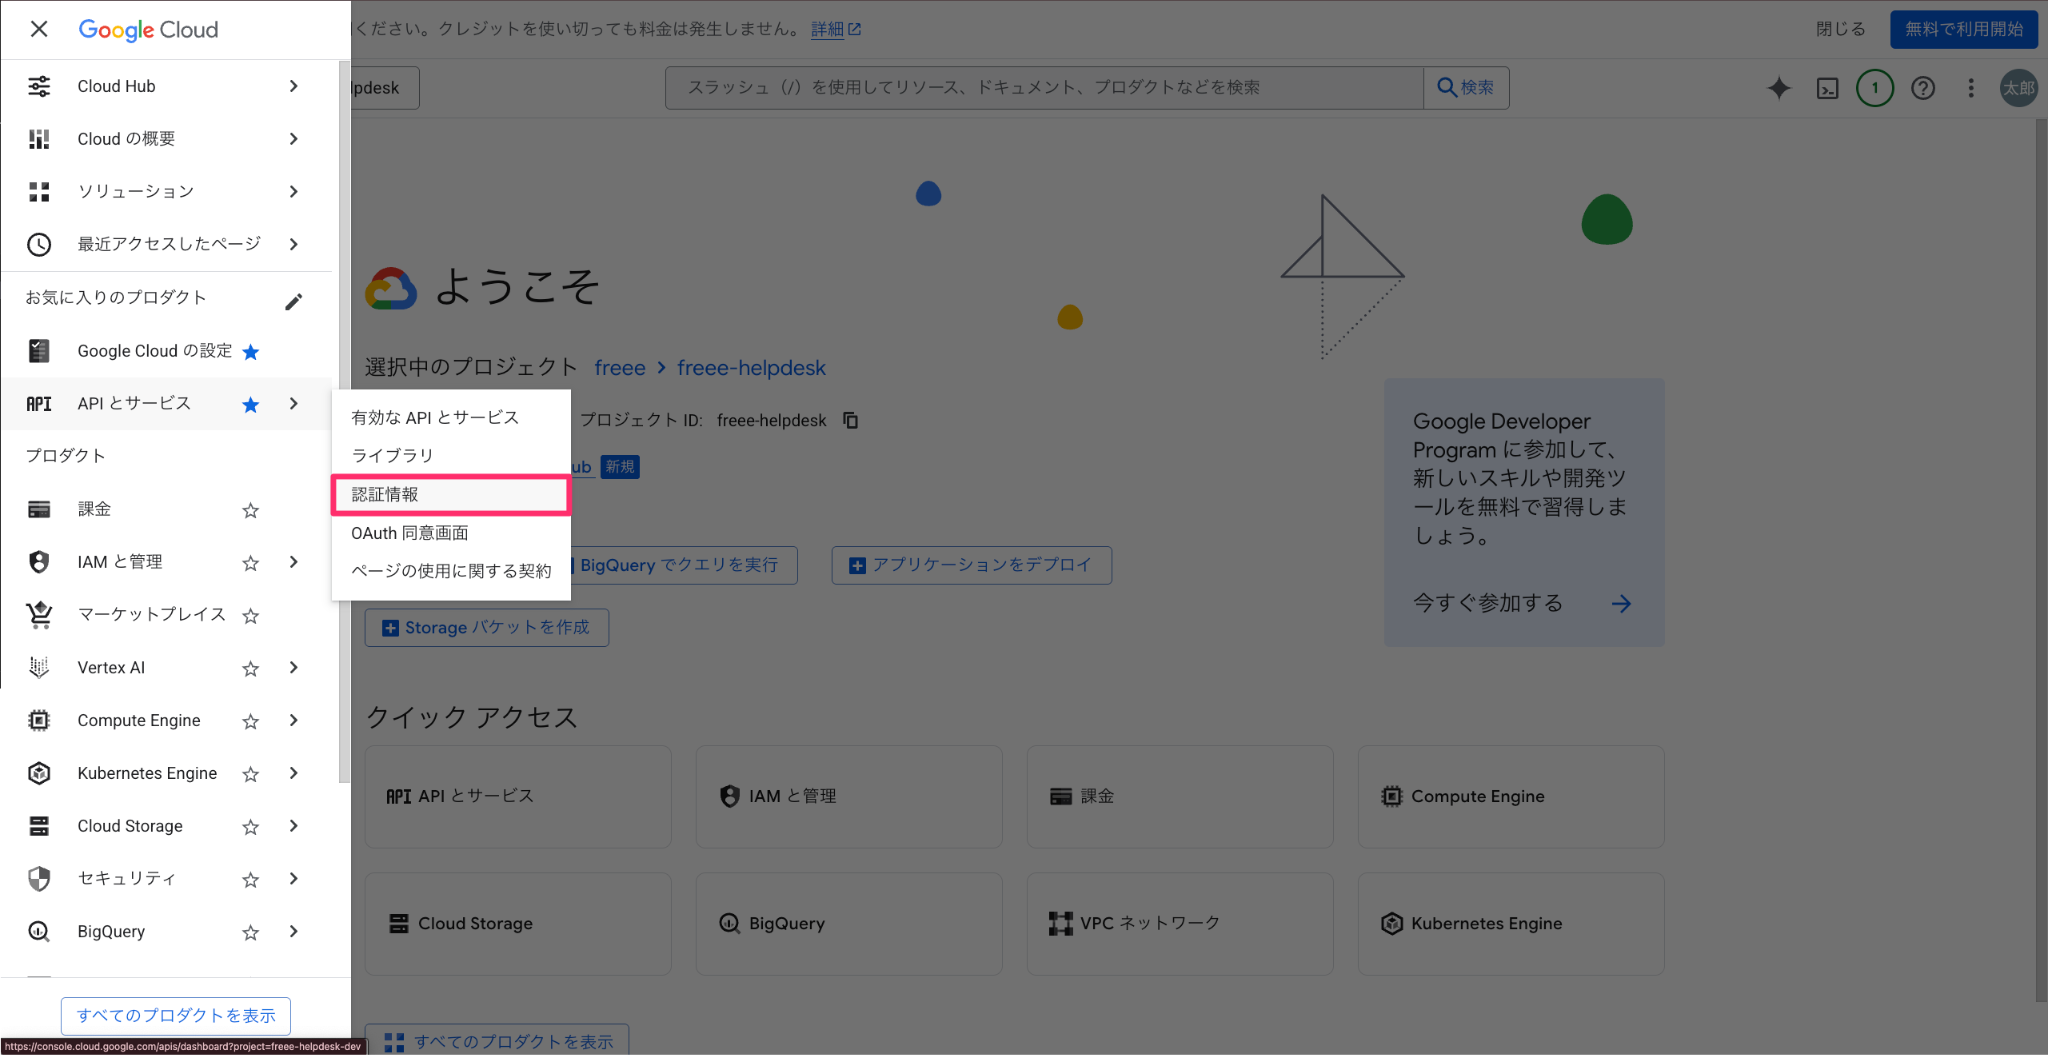Pin 課金 with its star
Viewport: 2048px width, 1055px height.
point(251,510)
